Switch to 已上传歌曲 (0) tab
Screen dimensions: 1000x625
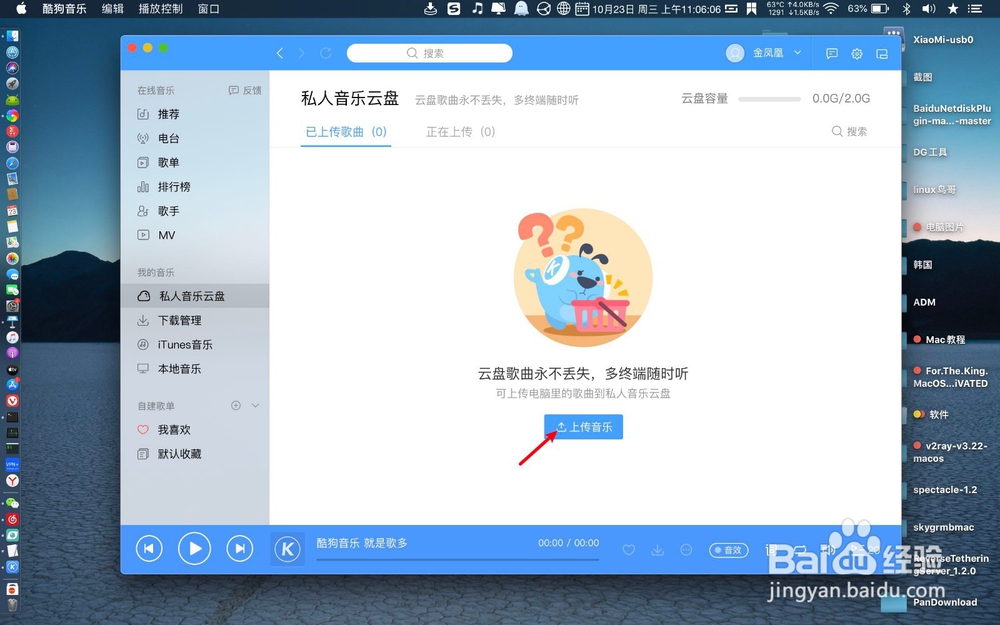346,132
